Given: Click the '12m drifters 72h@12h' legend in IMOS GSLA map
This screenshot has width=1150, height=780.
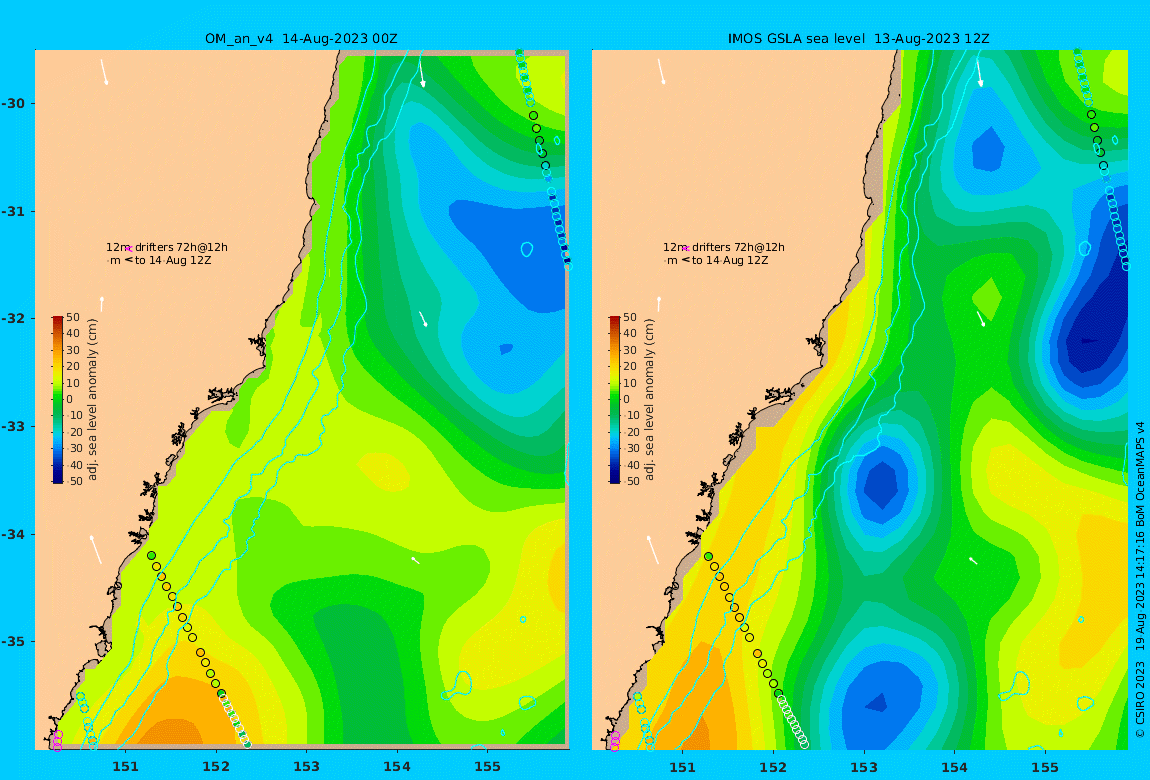Looking at the screenshot, I should click(x=724, y=247).
